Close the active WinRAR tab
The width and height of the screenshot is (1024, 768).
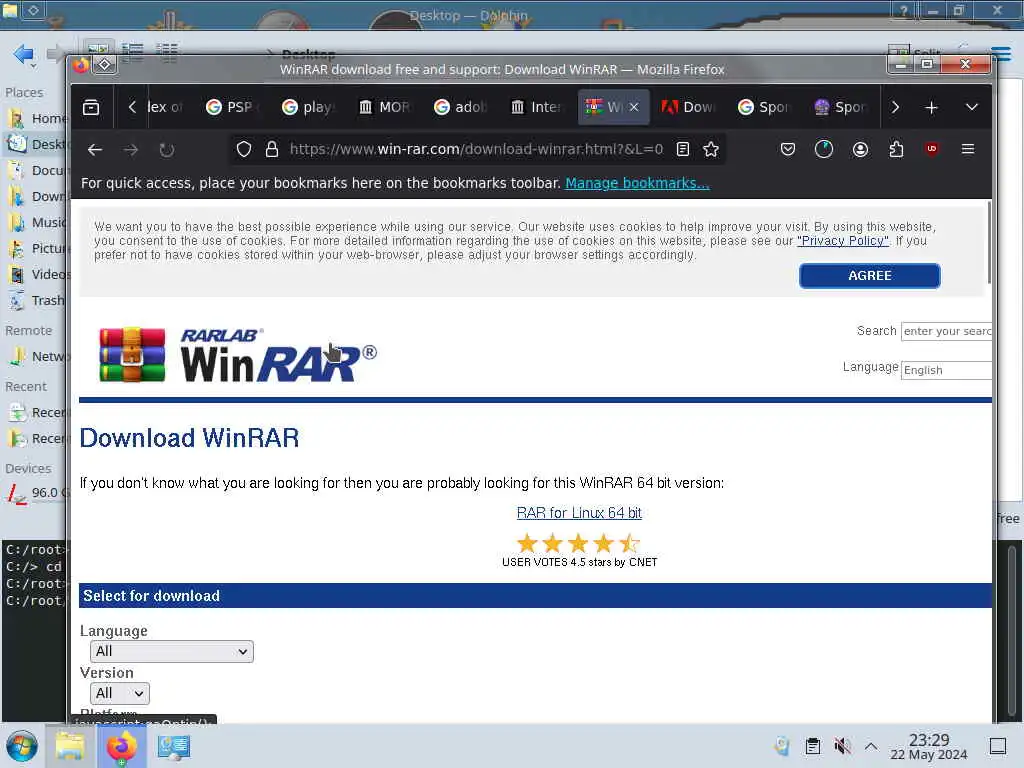click(633, 107)
